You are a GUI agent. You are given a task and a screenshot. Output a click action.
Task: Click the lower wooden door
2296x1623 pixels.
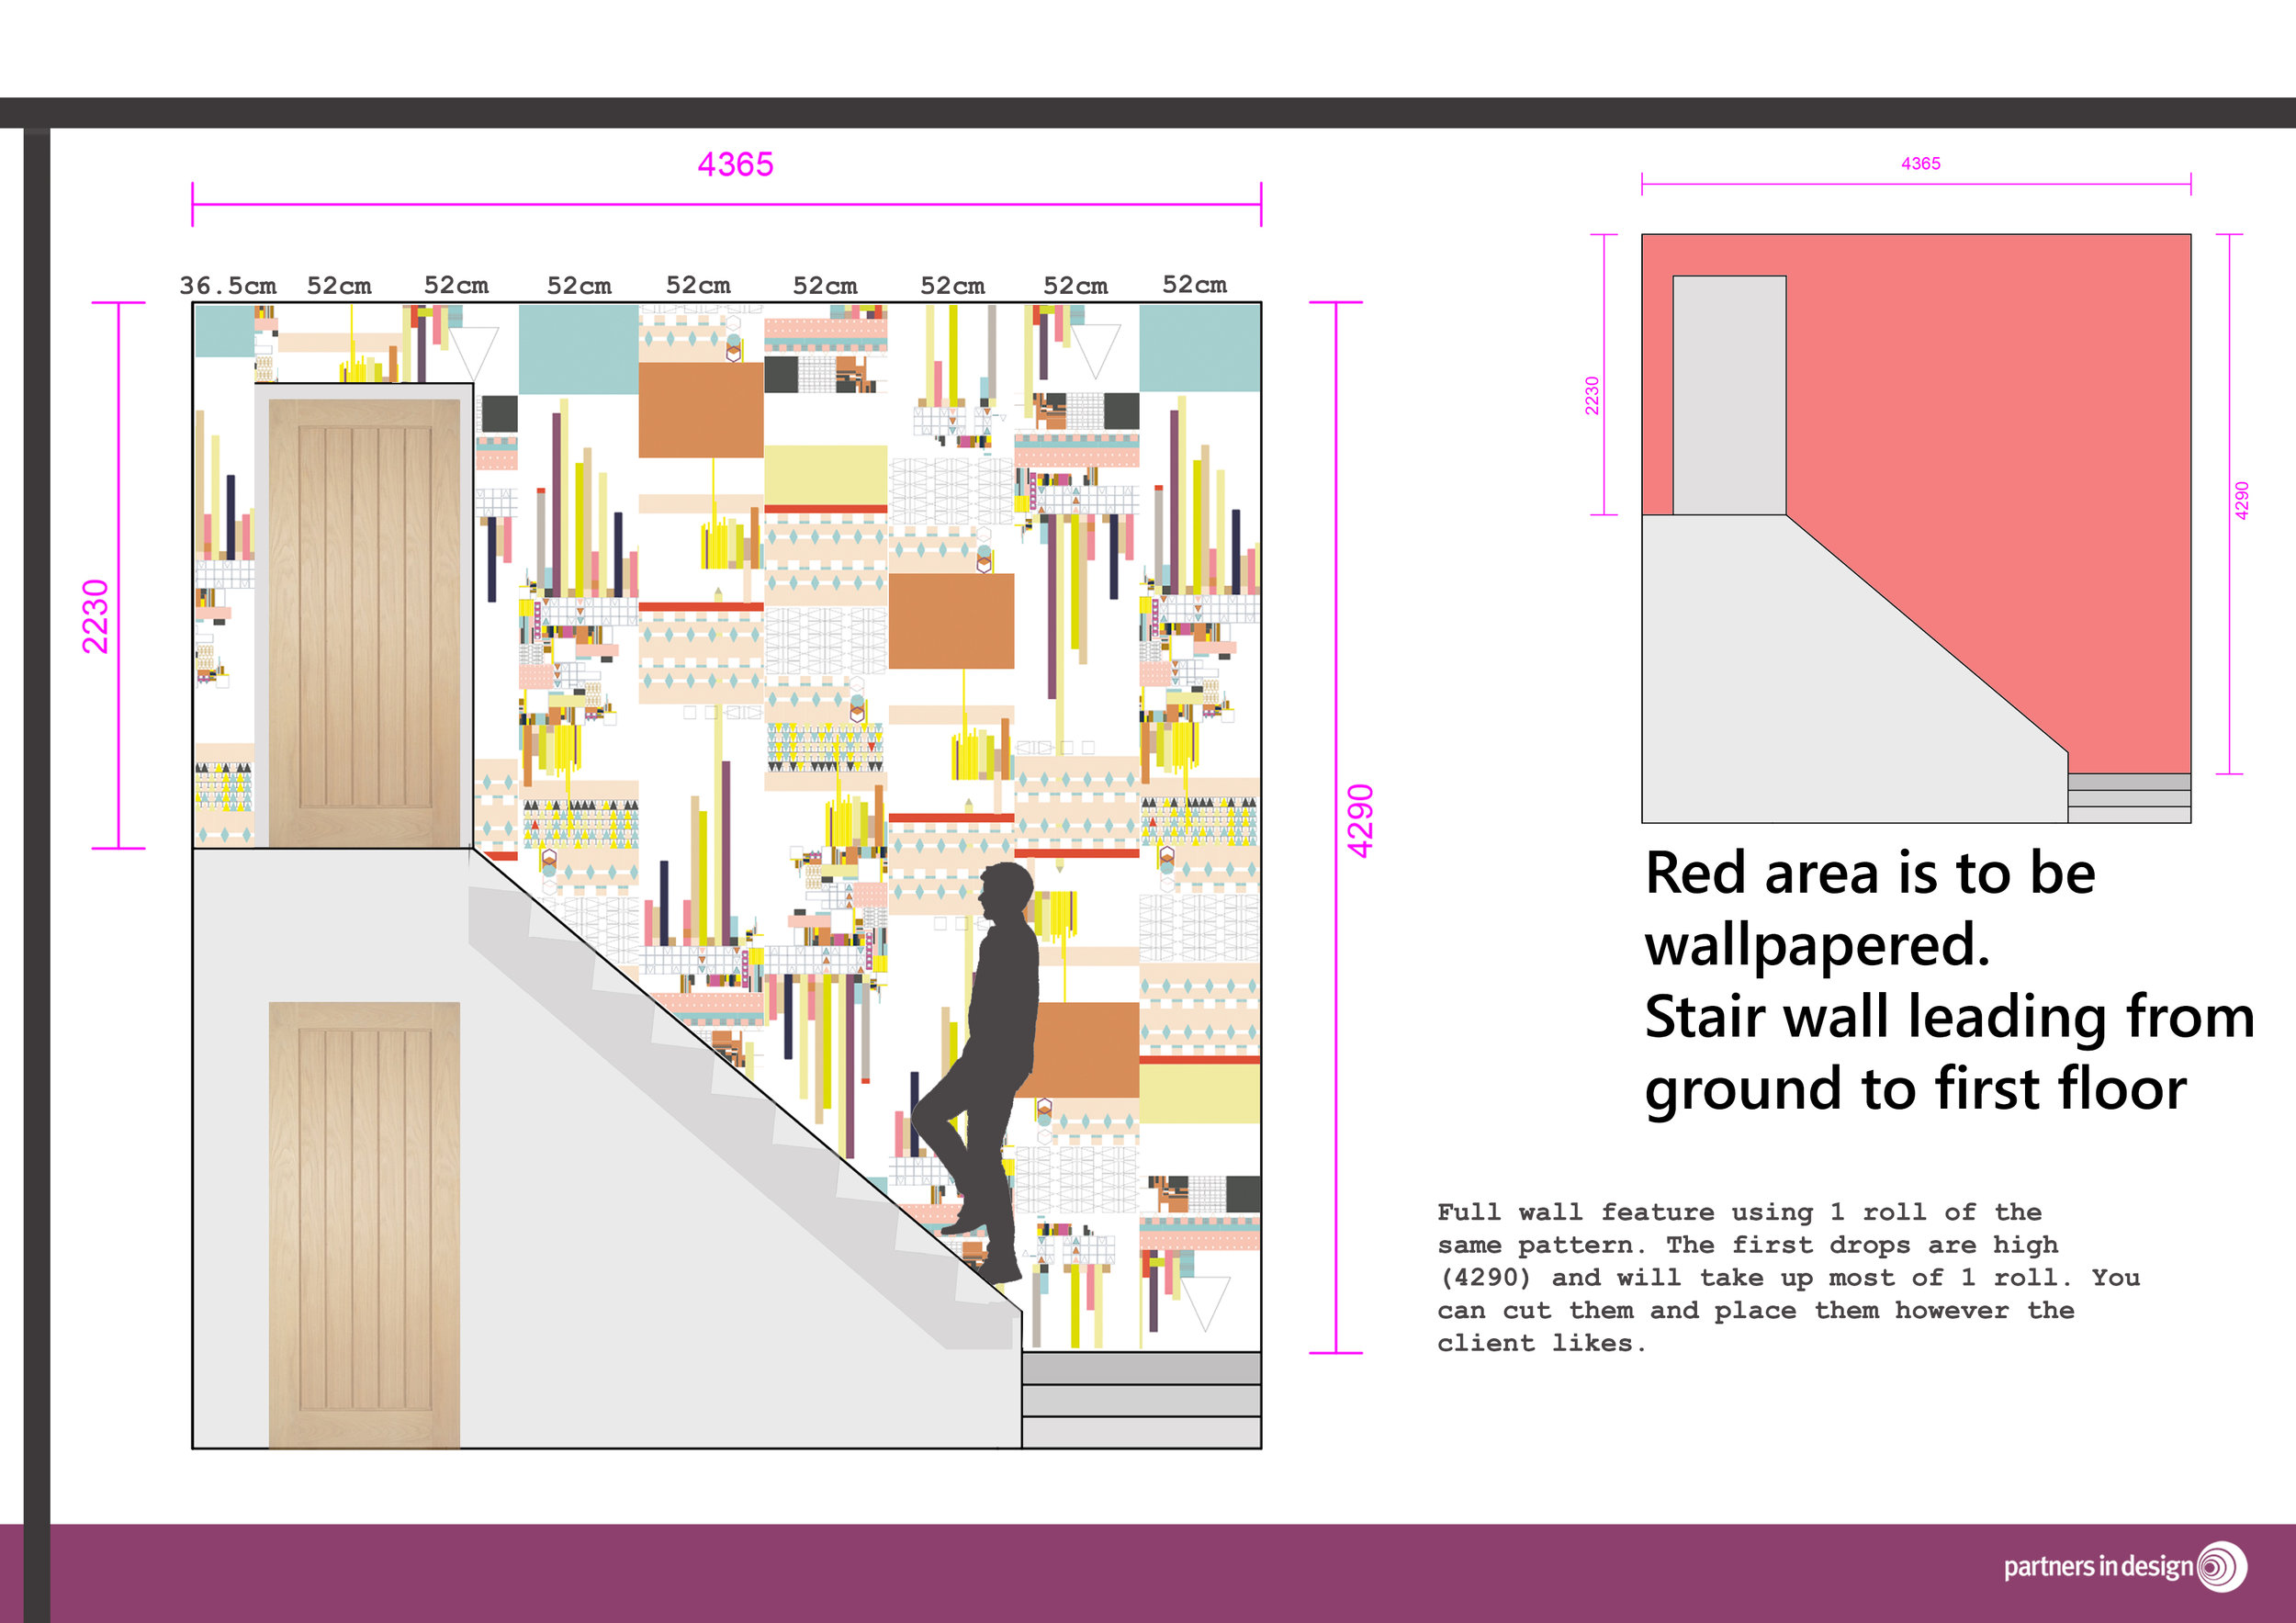coord(364,1224)
